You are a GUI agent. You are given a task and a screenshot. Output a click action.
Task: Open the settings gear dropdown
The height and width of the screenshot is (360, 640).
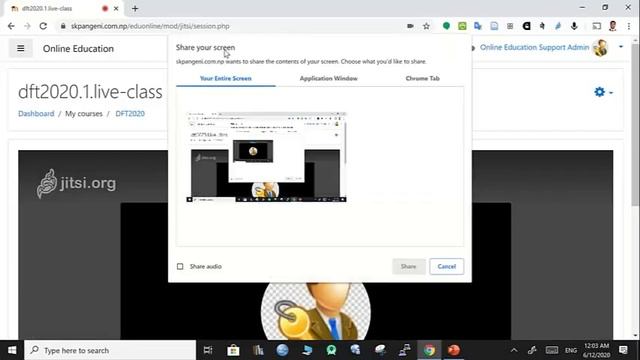pos(603,92)
